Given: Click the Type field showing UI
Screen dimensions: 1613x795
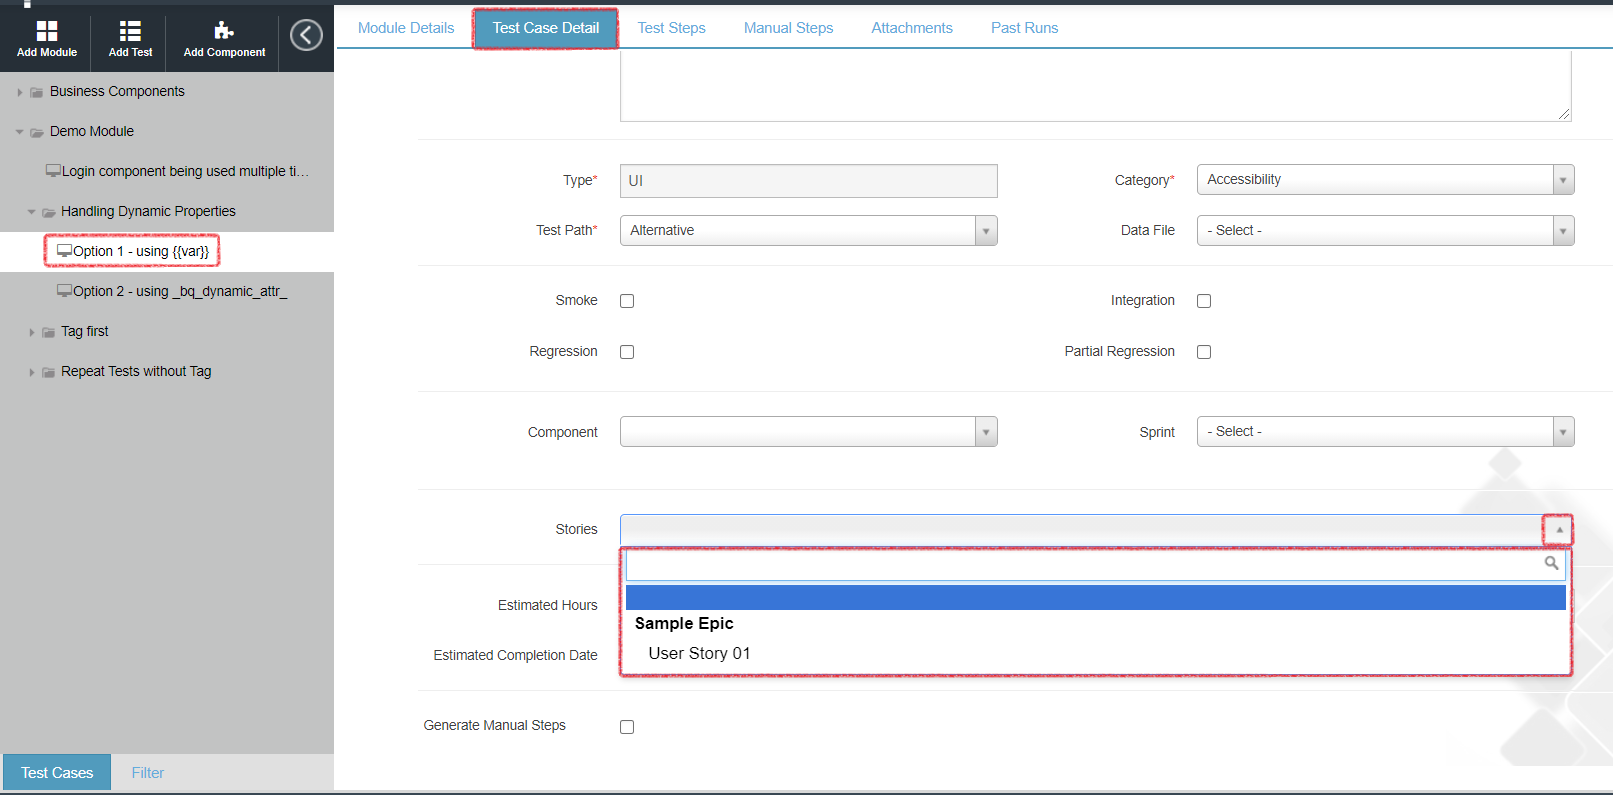Looking at the screenshot, I should coord(808,181).
